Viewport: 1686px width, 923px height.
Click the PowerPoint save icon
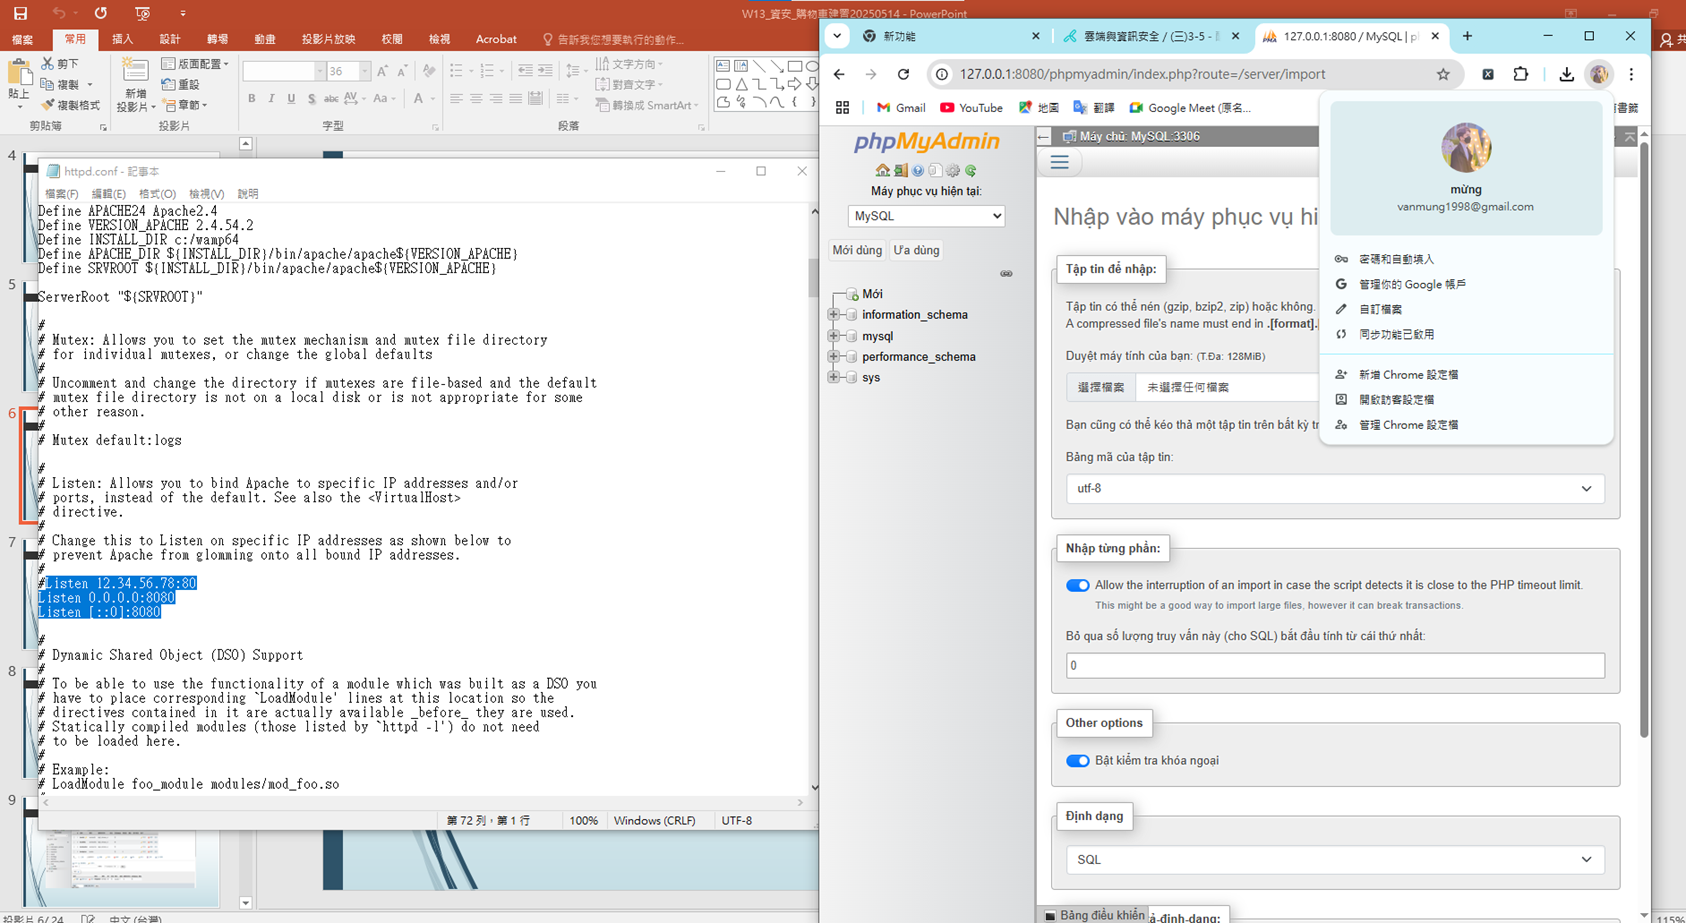pyautogui.click(x=20, y=13)
